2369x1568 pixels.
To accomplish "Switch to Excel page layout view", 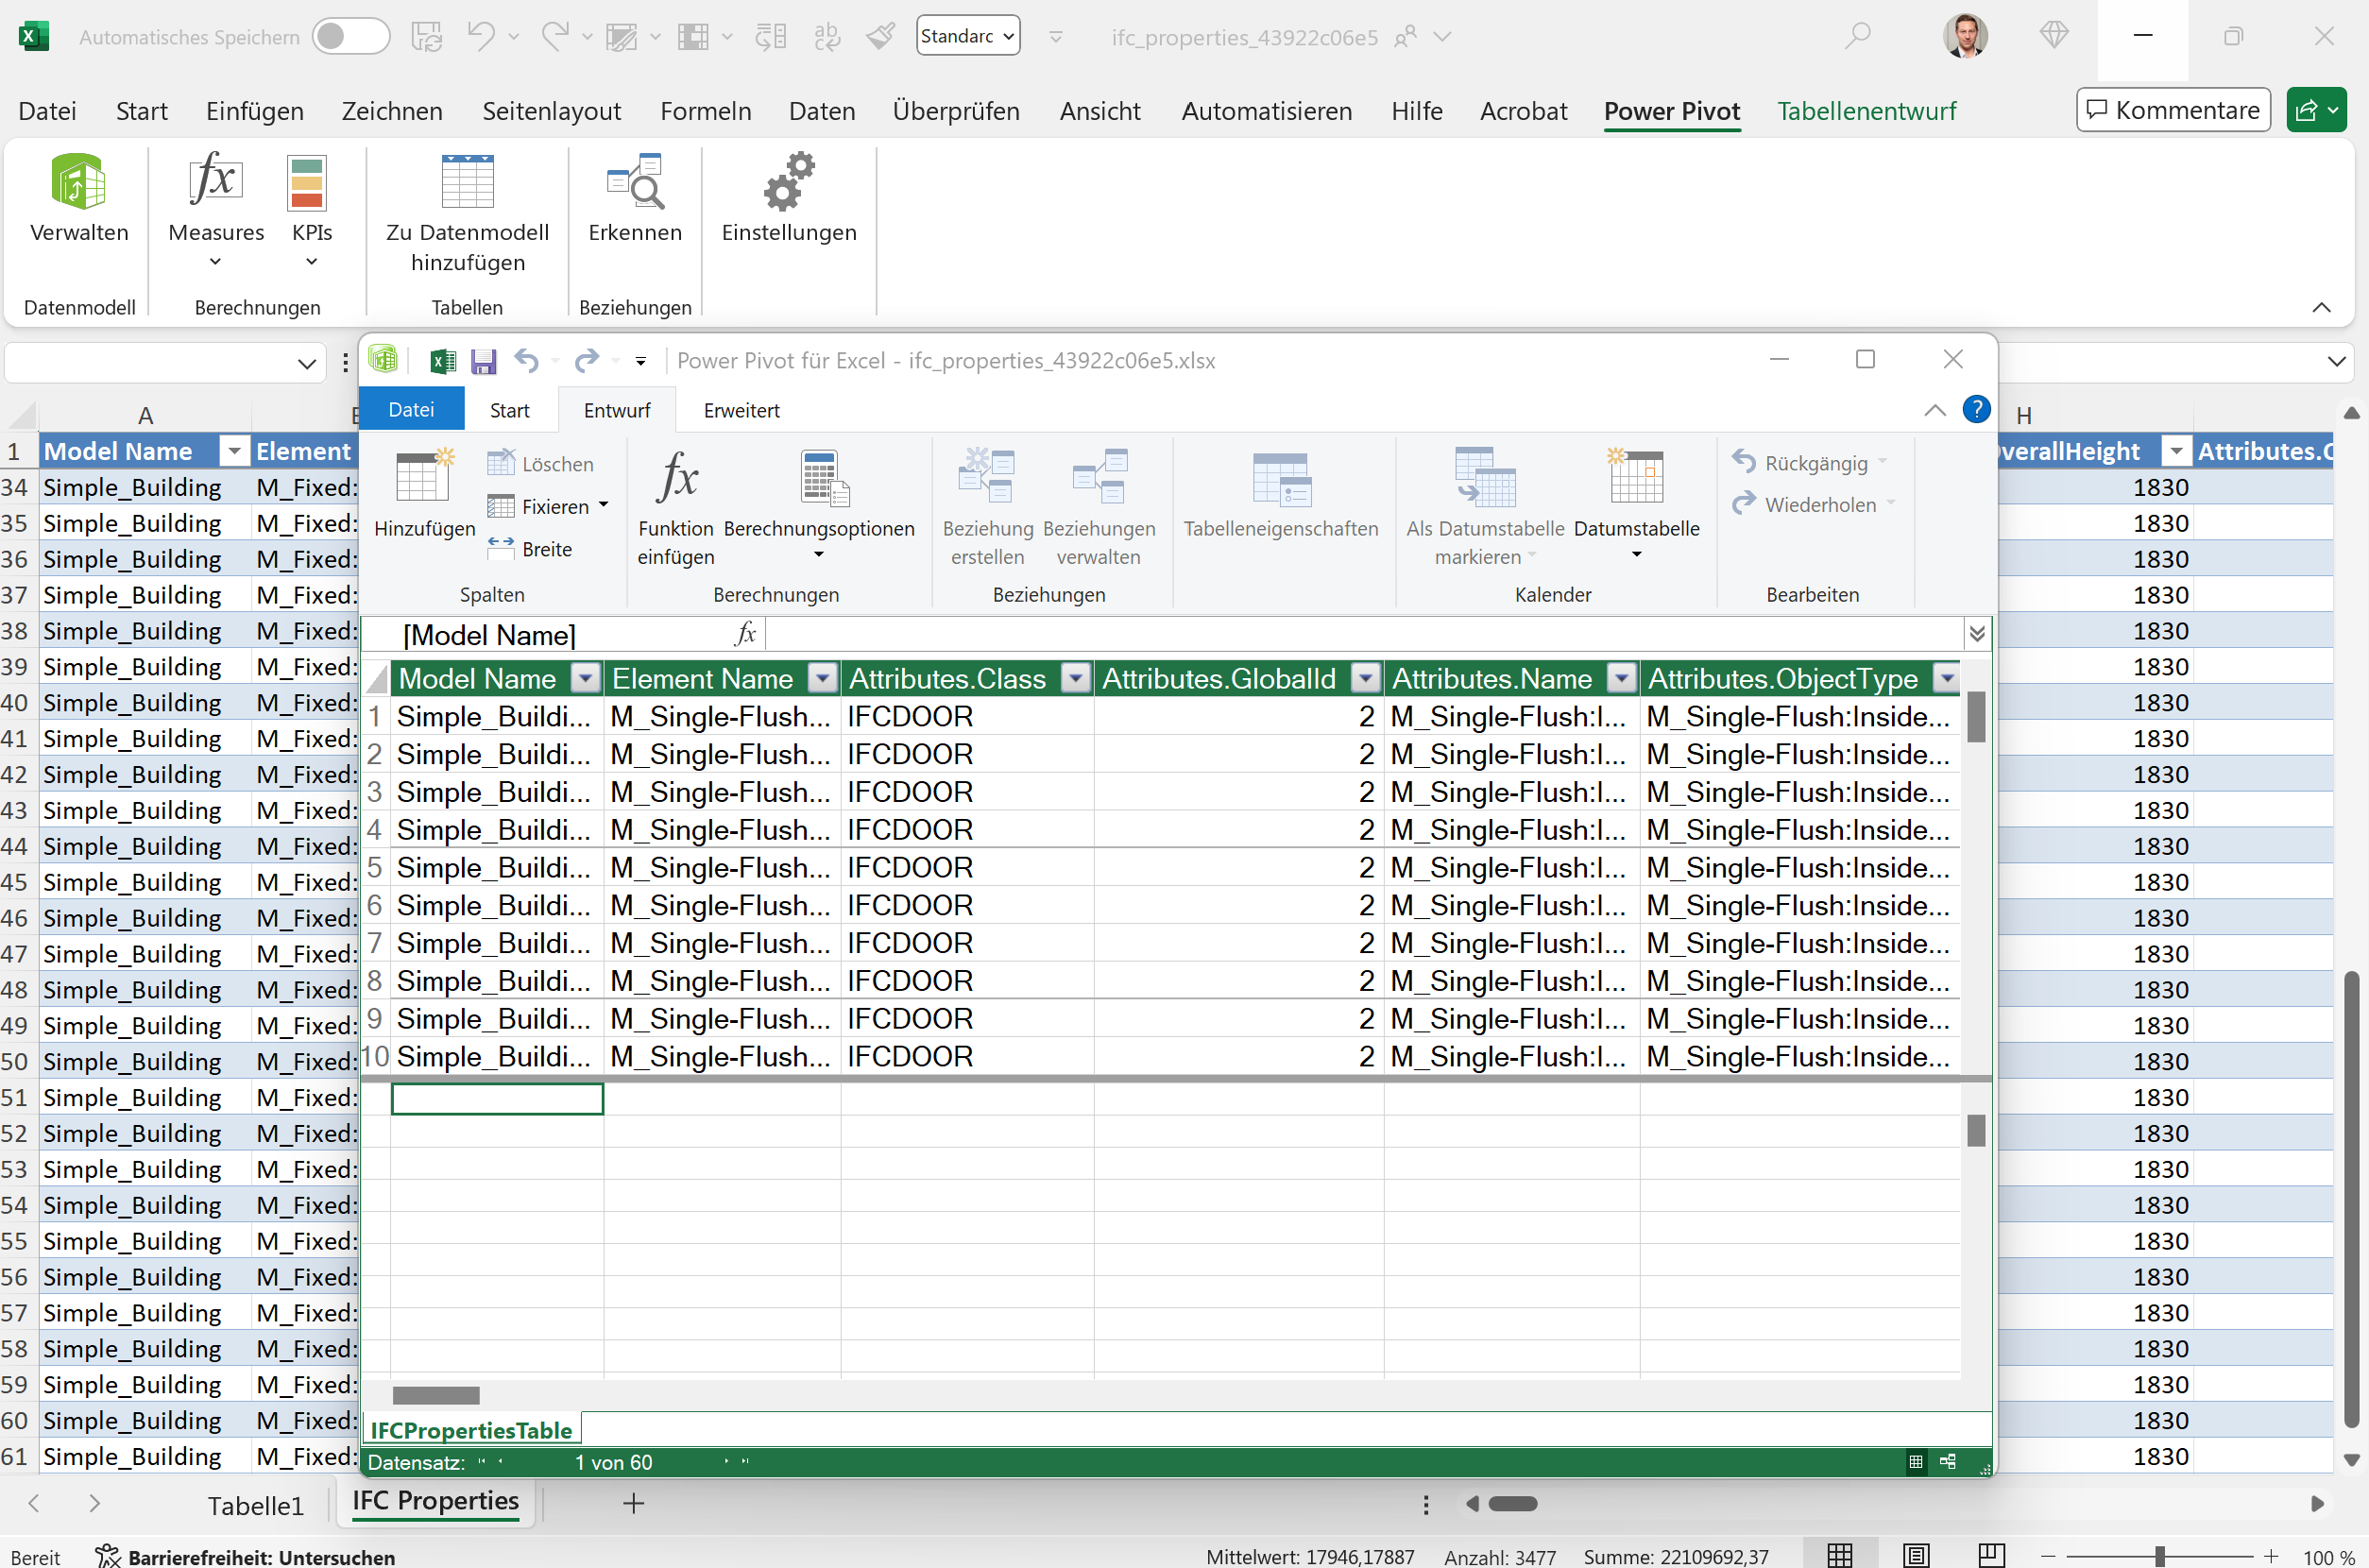I will click(x=1915, y=1555).
